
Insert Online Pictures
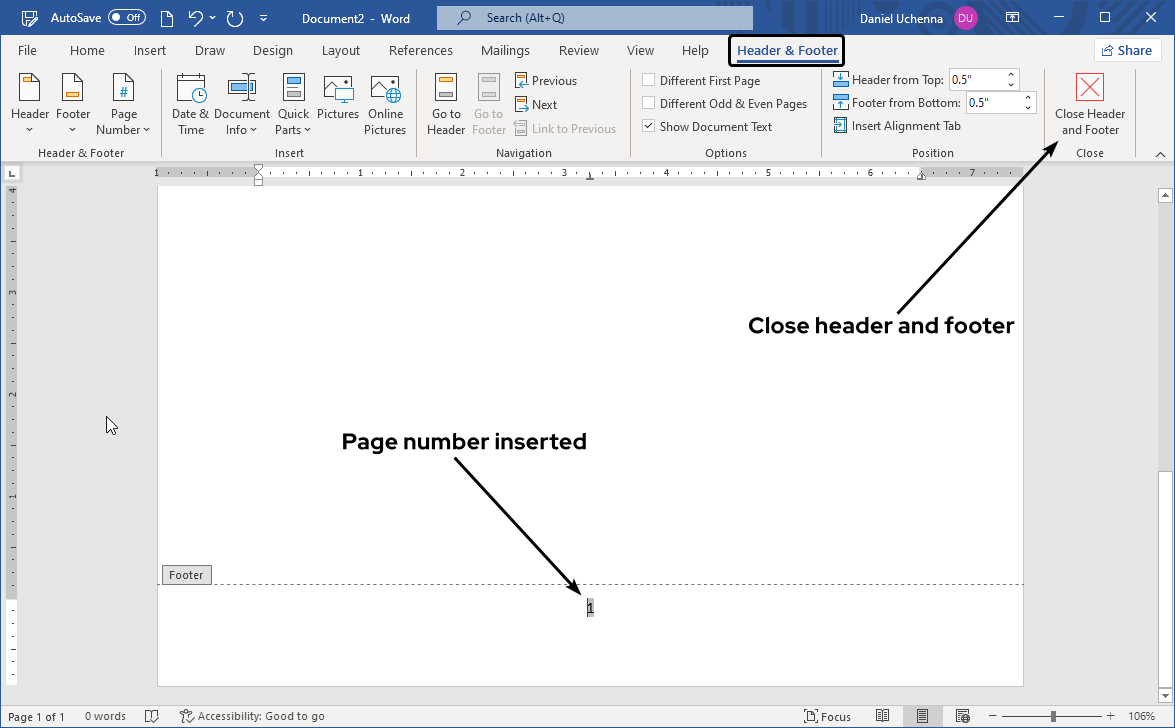385,103
